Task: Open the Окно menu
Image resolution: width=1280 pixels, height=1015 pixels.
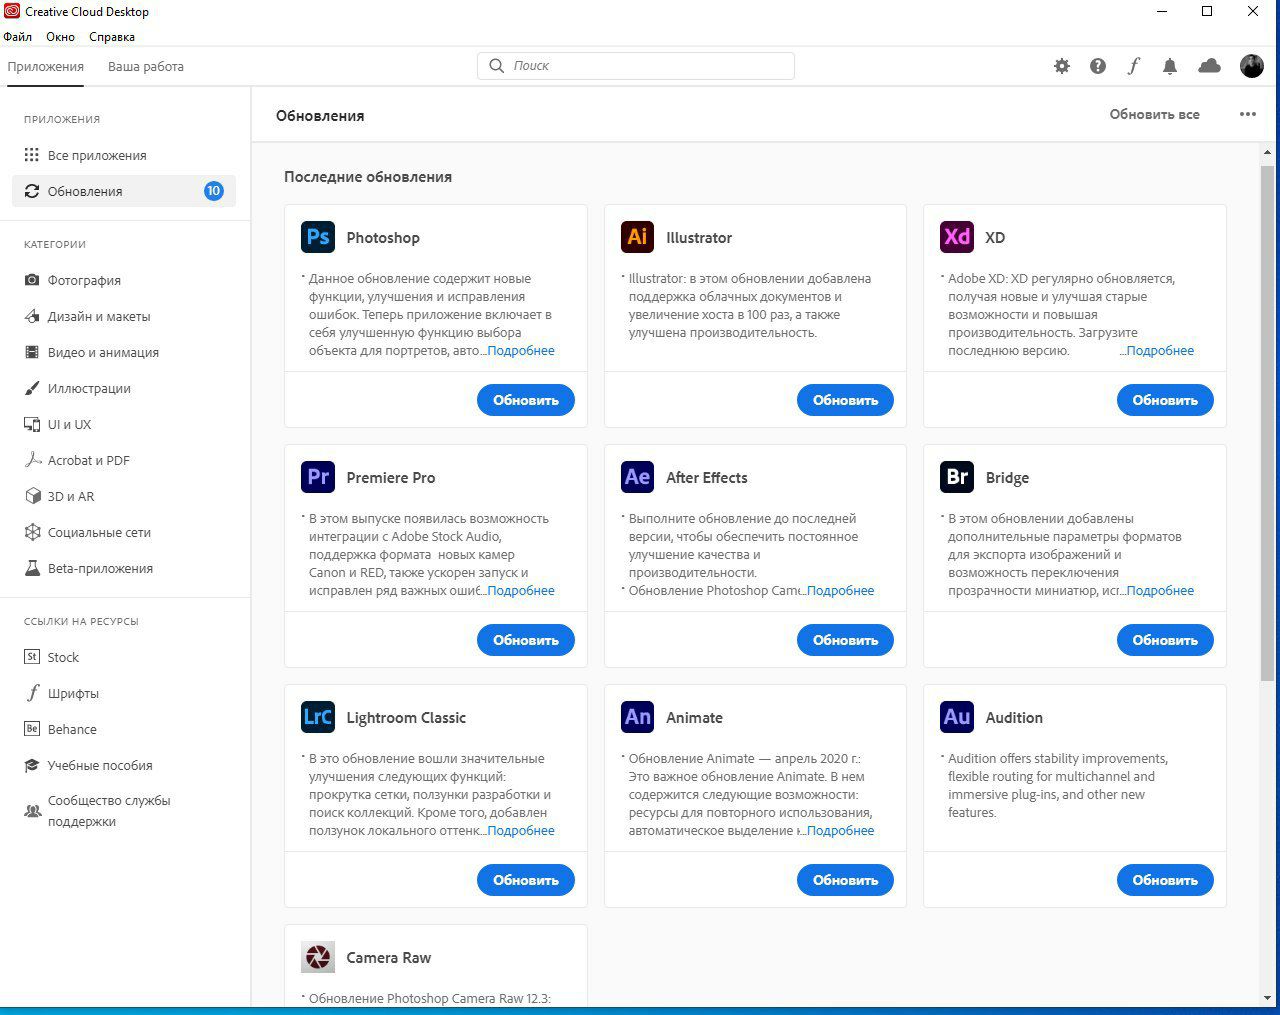Action: tap(61, 37)
